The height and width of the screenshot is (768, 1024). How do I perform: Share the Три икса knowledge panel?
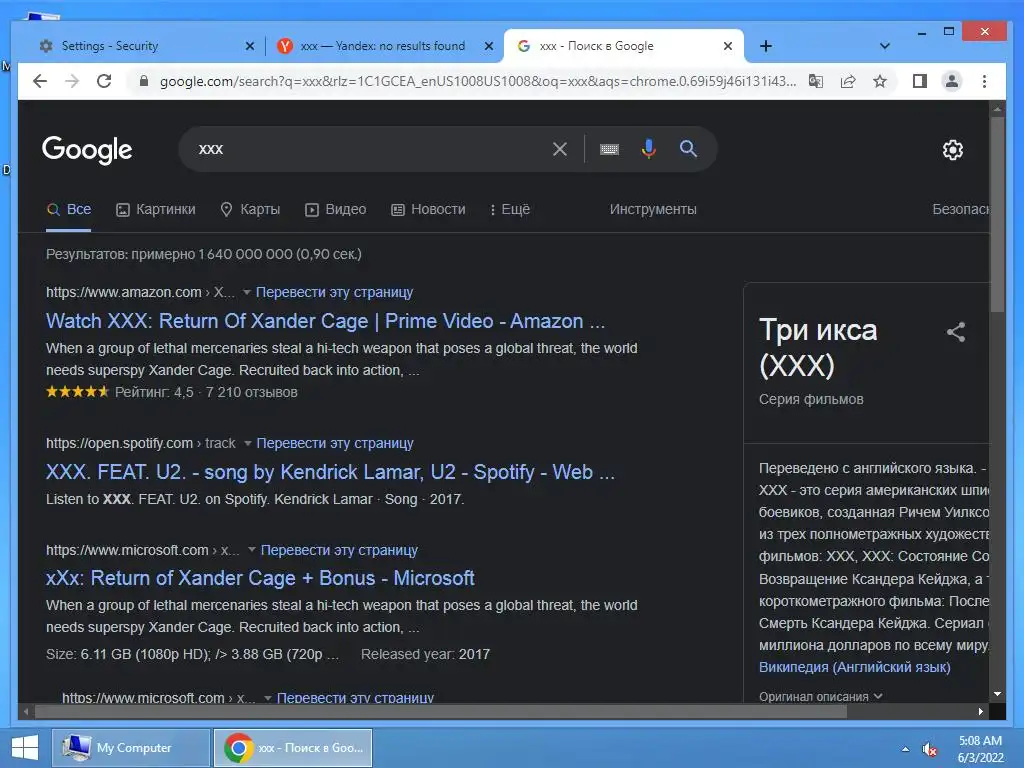tap(955, 332)
